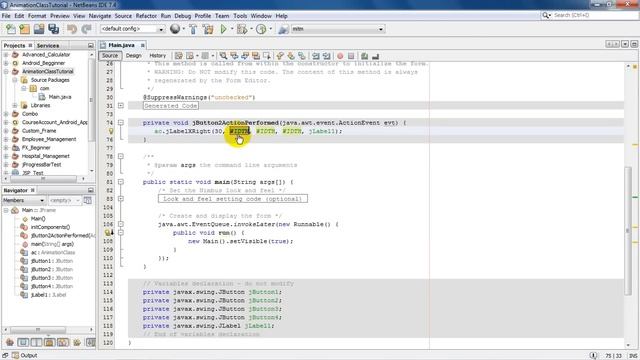640x360 pixels.
Task: Expand the Libraries node
Action: tap(15, 105)
